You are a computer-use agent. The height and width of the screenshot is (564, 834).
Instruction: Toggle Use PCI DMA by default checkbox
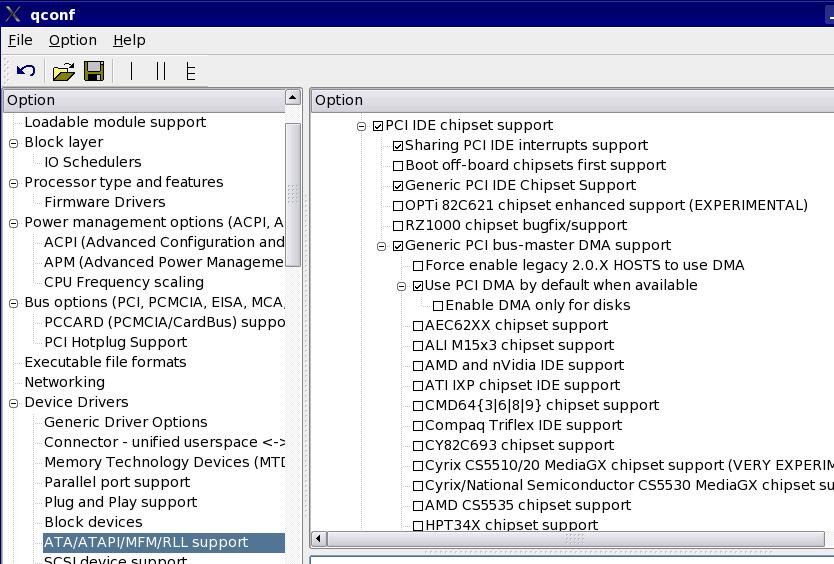(x=418, y=286)
